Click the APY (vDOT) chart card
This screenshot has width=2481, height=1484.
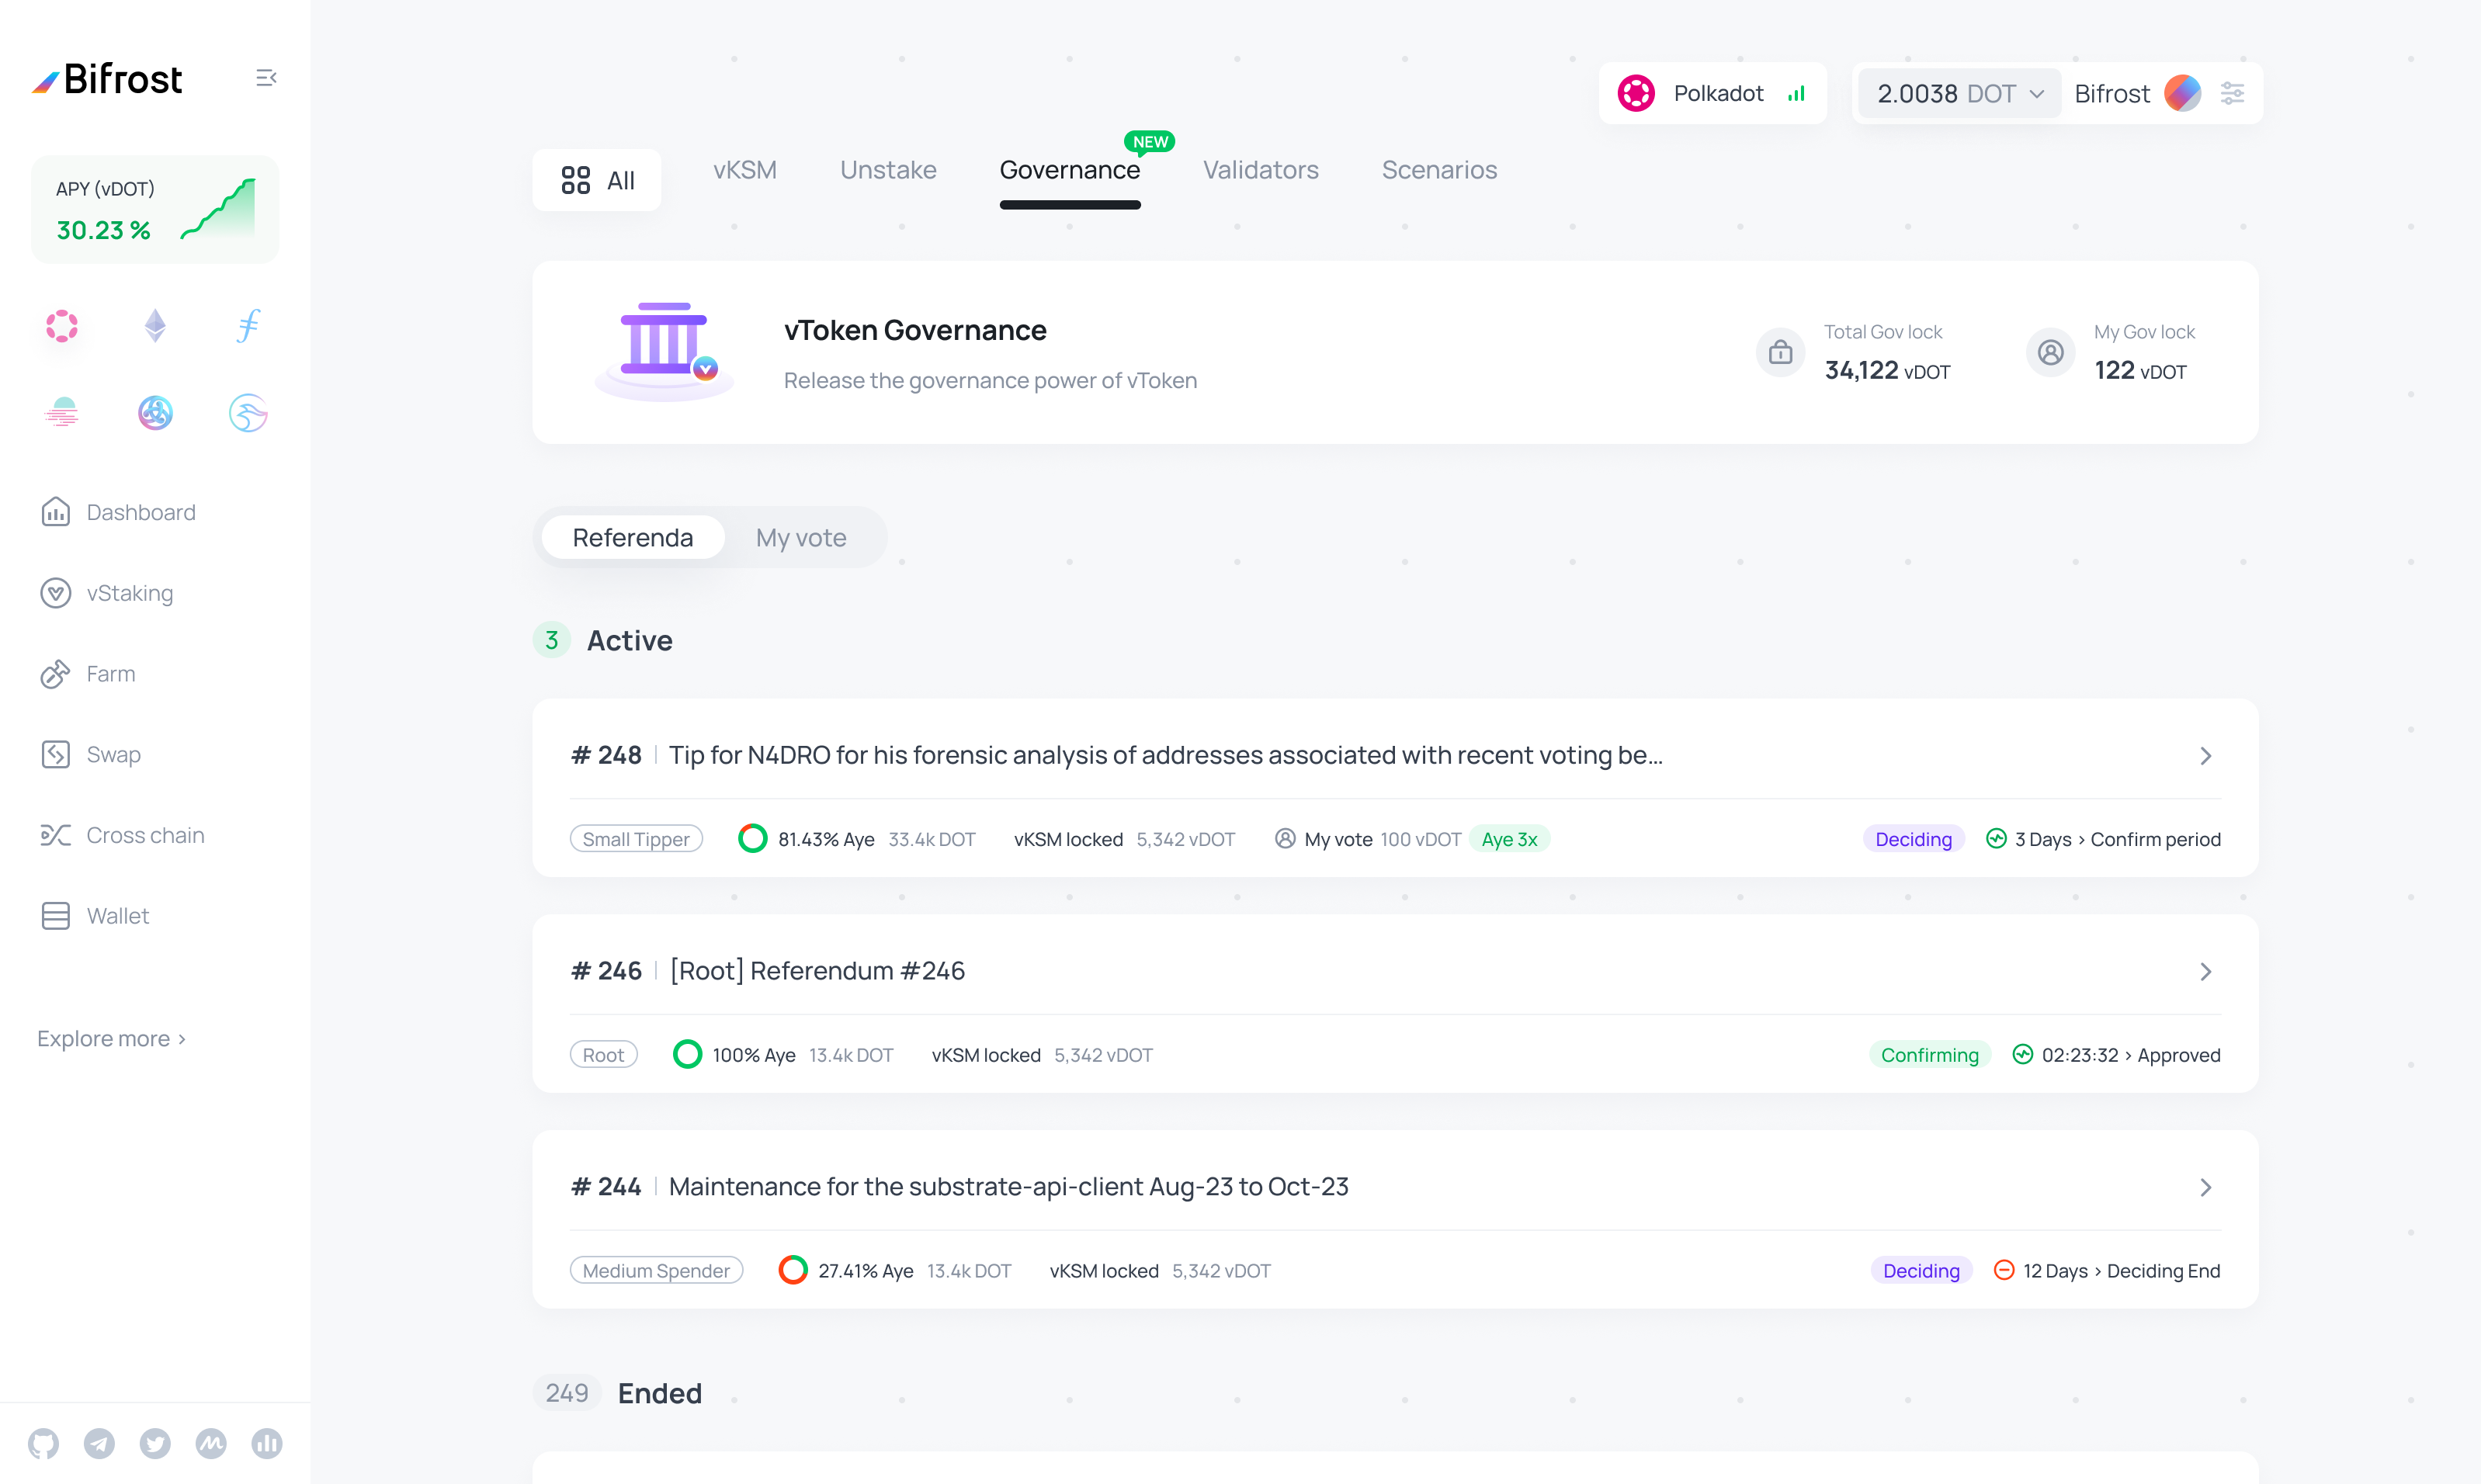155,210
